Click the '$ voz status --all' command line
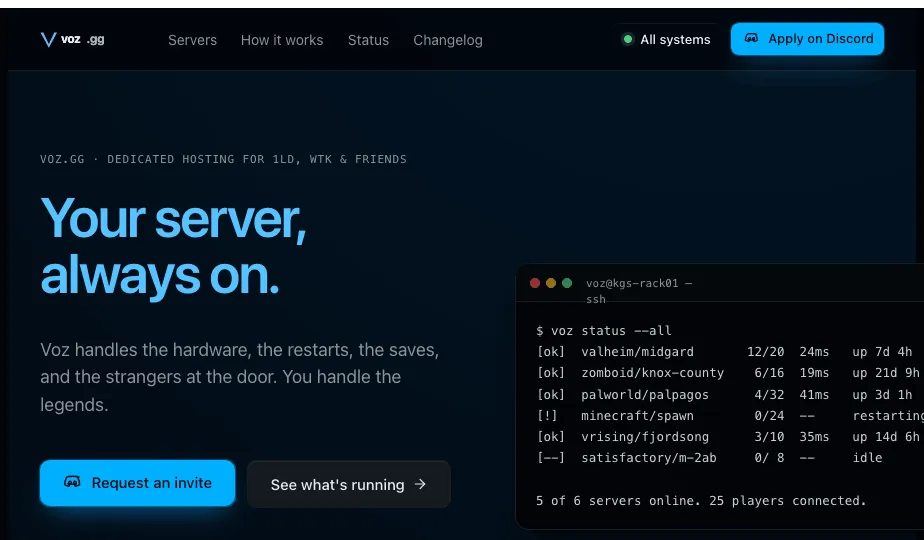 [603, 331]
